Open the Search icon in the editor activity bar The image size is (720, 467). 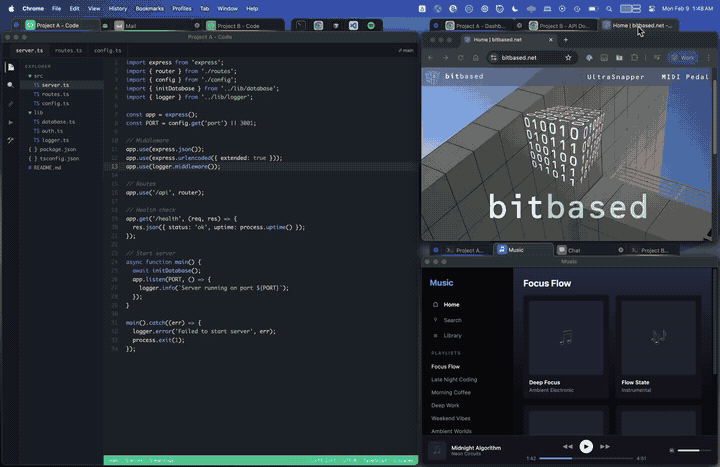[x=11, y=85]
